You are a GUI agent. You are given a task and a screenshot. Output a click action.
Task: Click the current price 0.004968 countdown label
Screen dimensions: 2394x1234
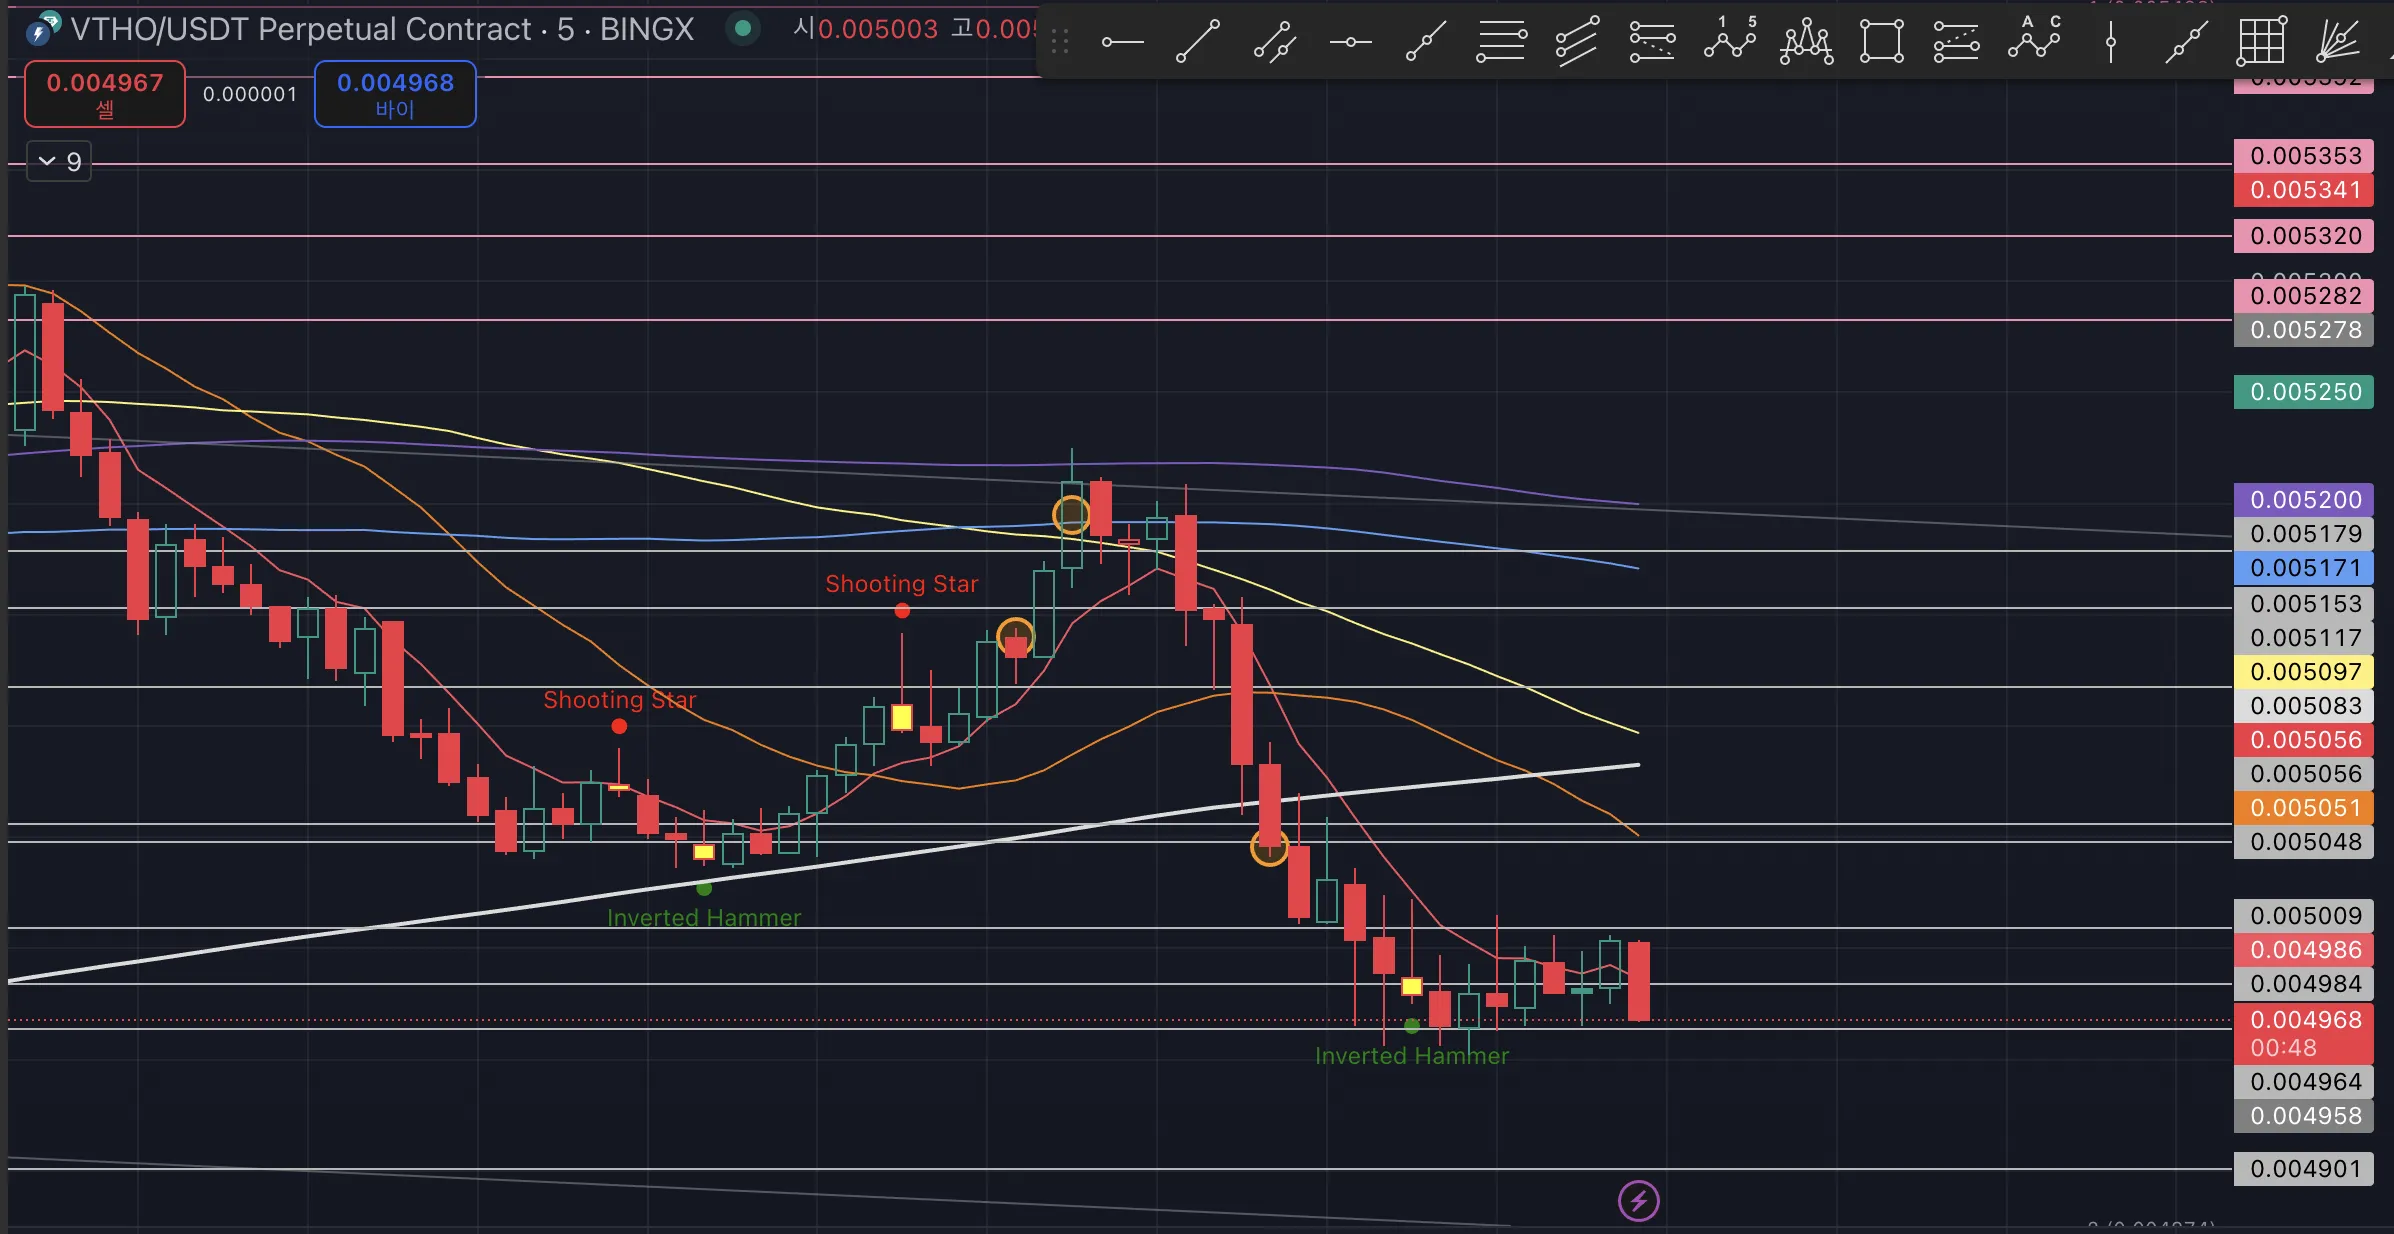pyautogui.click(x=2304, y=1034)
